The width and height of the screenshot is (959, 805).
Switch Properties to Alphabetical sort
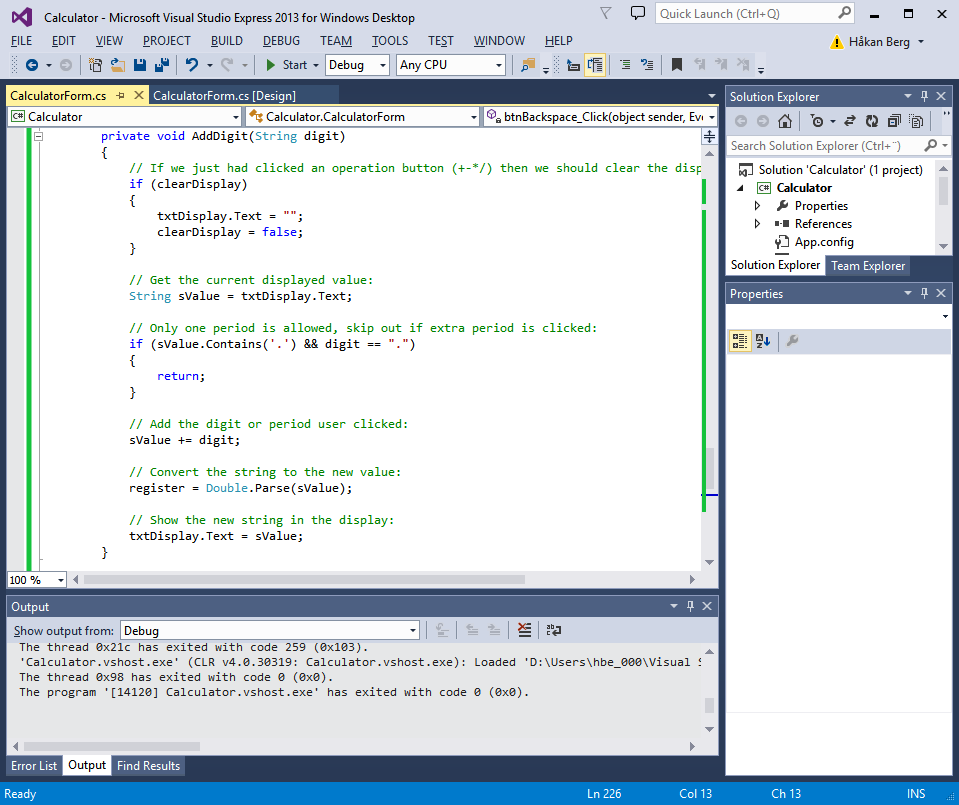tap(763, 341)
